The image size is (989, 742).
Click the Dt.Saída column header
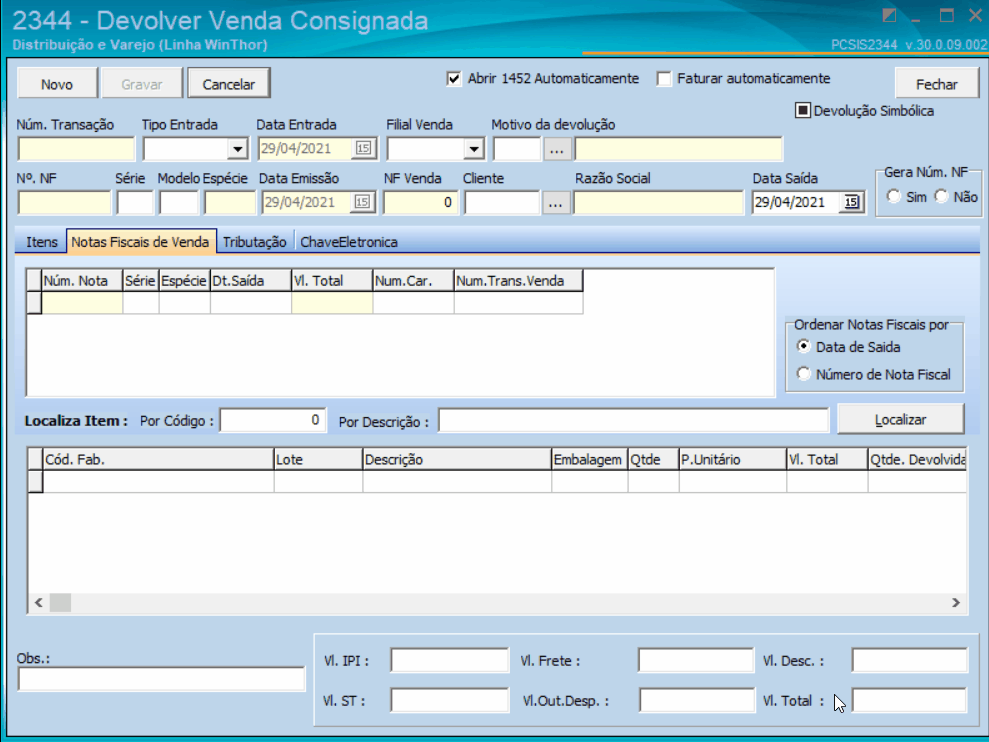tap(250, 281)
